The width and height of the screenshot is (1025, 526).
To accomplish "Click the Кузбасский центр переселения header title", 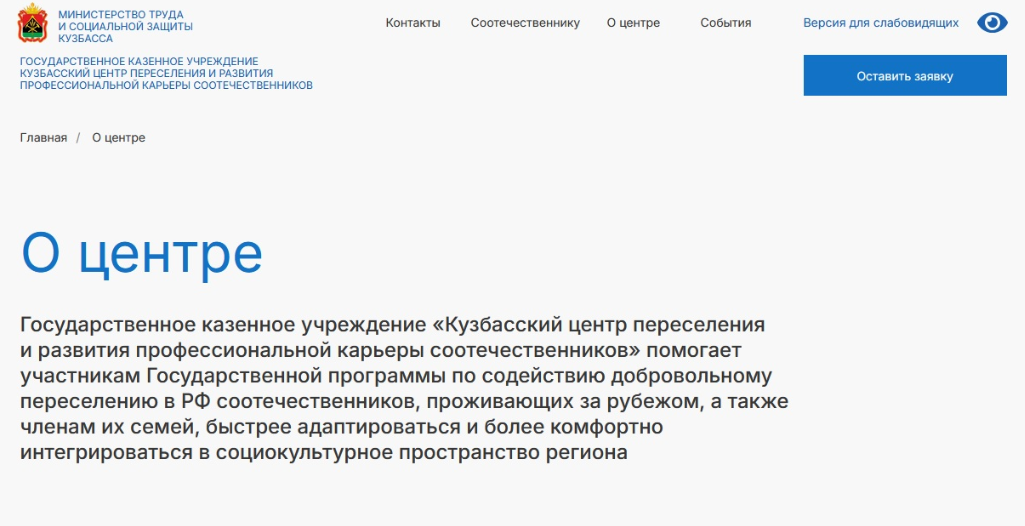I will (166, 74).
